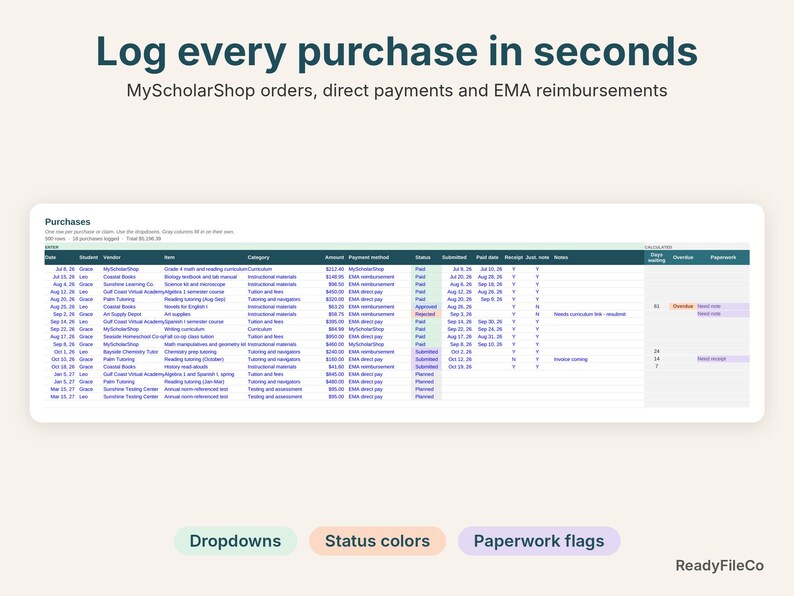Click the "Needs curriculum link - resubmit" note
This screenshot has width=794, height=596.
[590, 314]
